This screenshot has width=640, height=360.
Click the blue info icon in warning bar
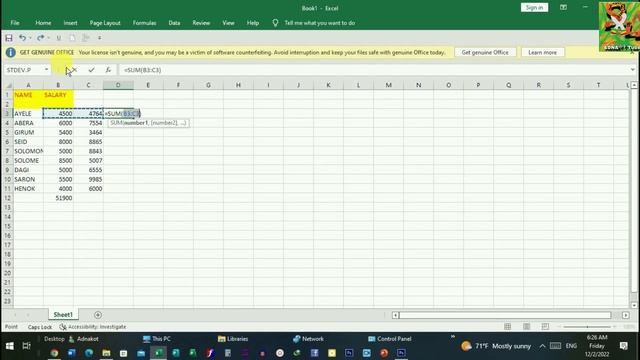pos(11,52)
